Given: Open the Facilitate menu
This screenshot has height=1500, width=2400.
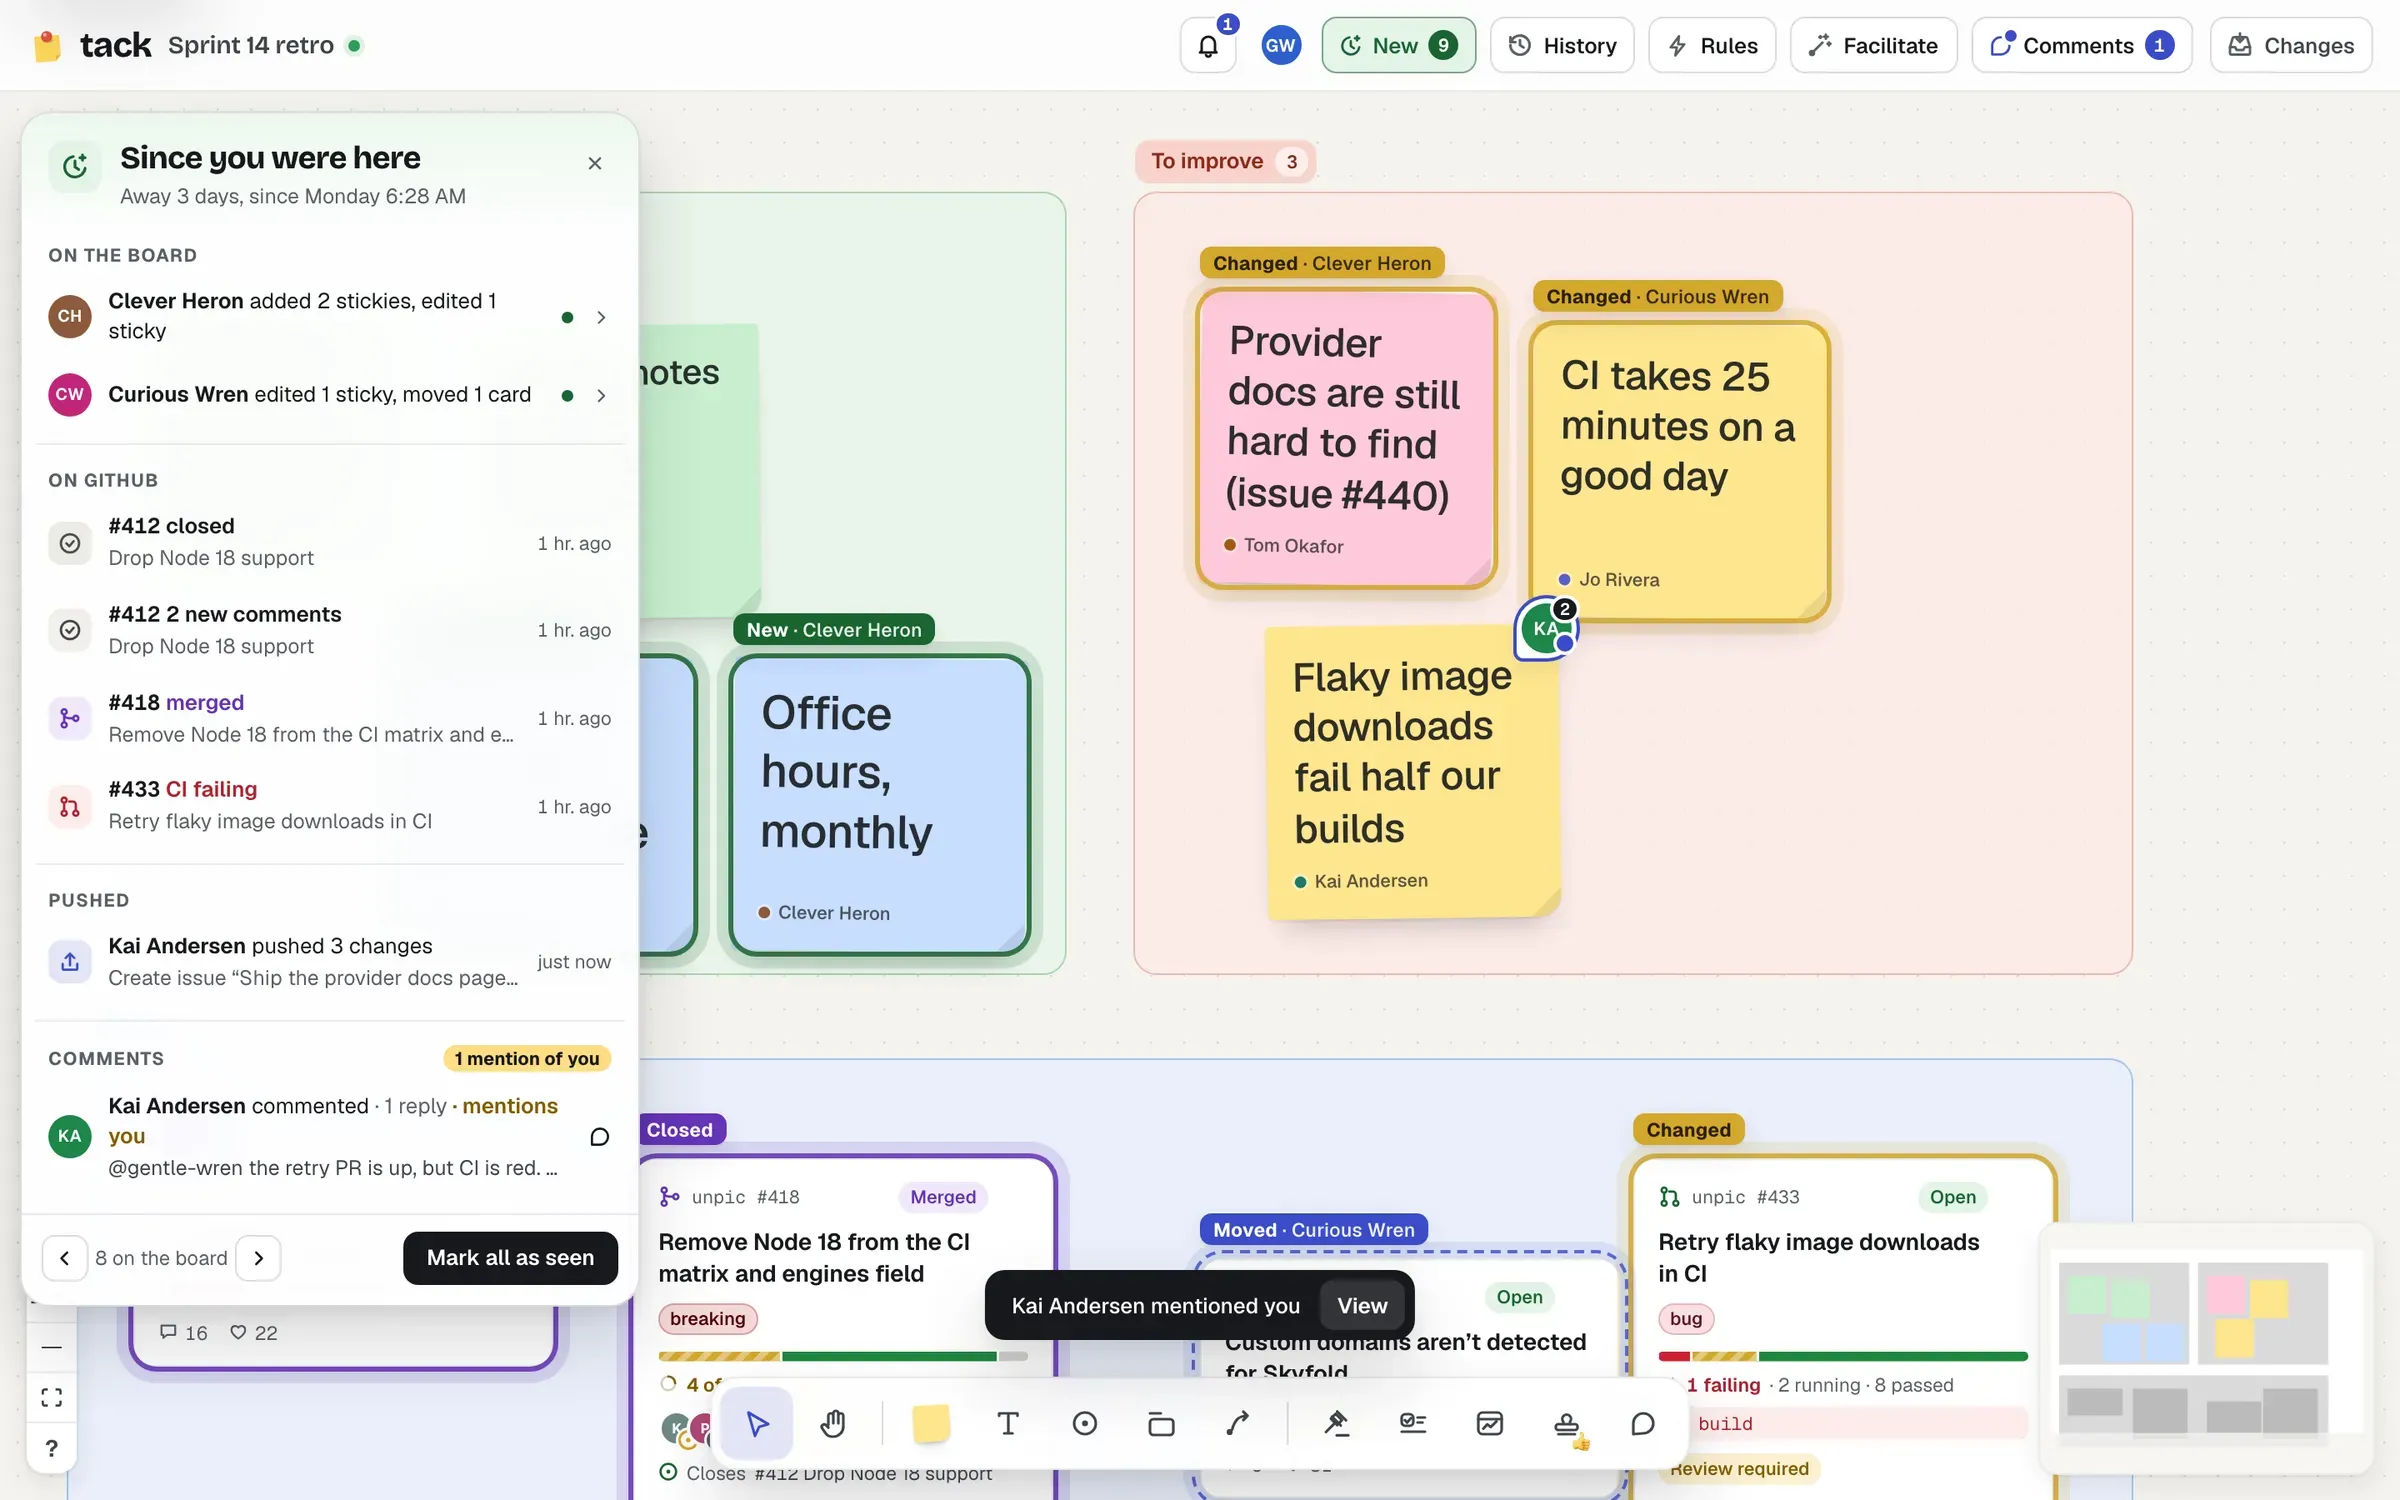Looking at the screenshot, I should click(1873, 45).
